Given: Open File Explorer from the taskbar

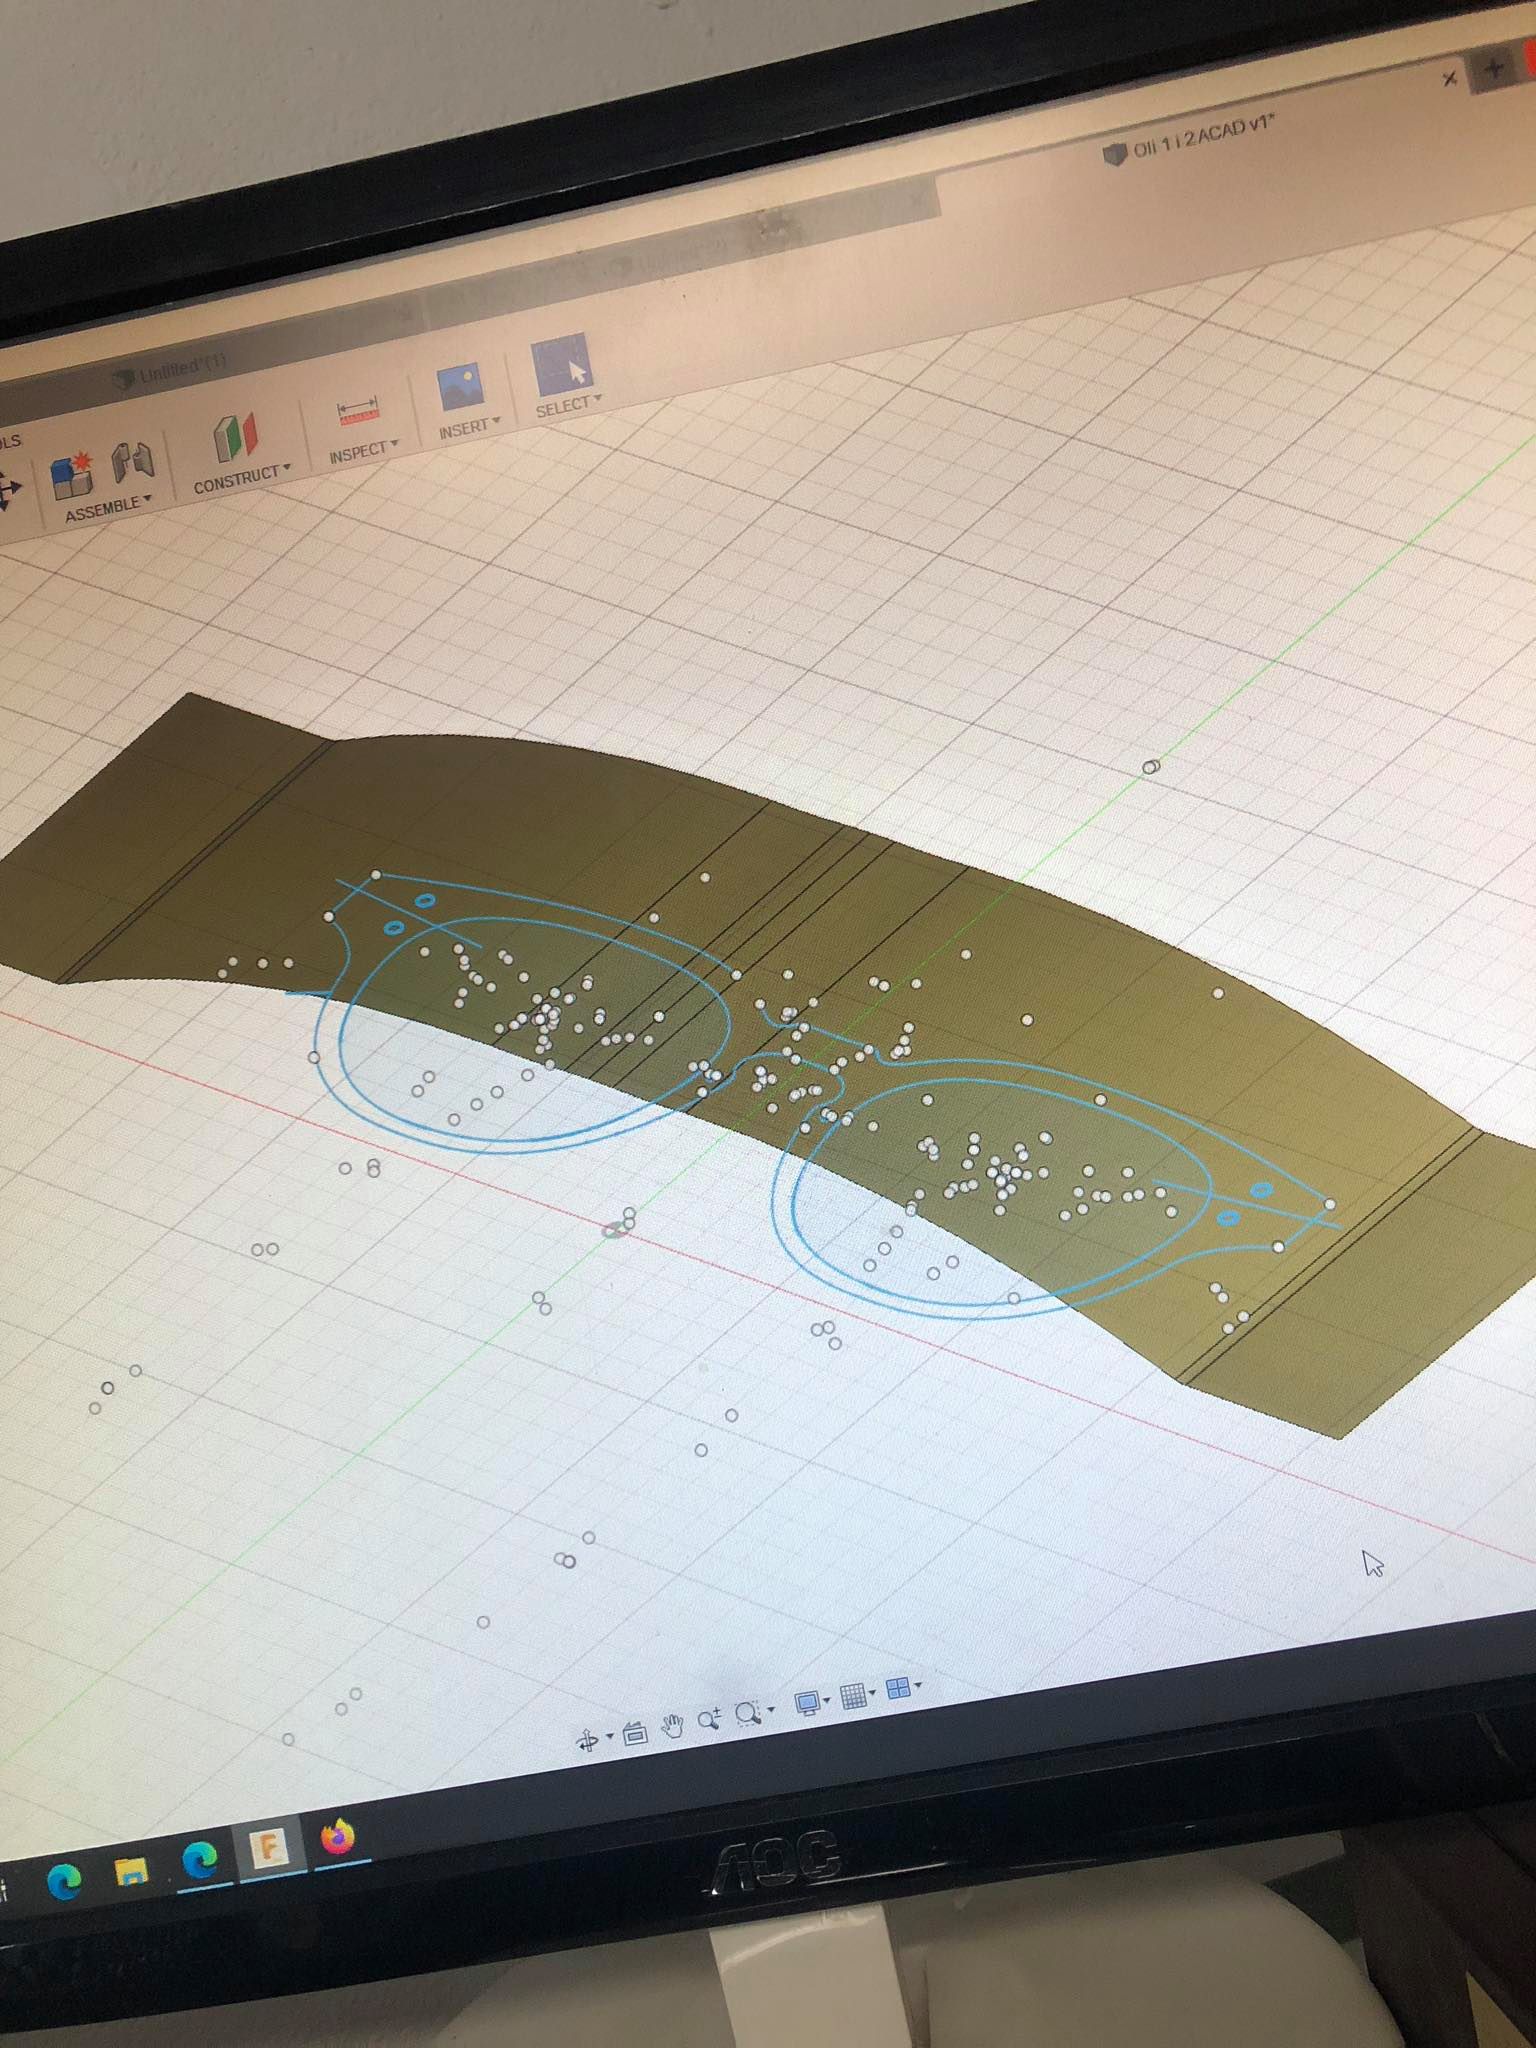Looking at the screenshot, I should 131,1872.
